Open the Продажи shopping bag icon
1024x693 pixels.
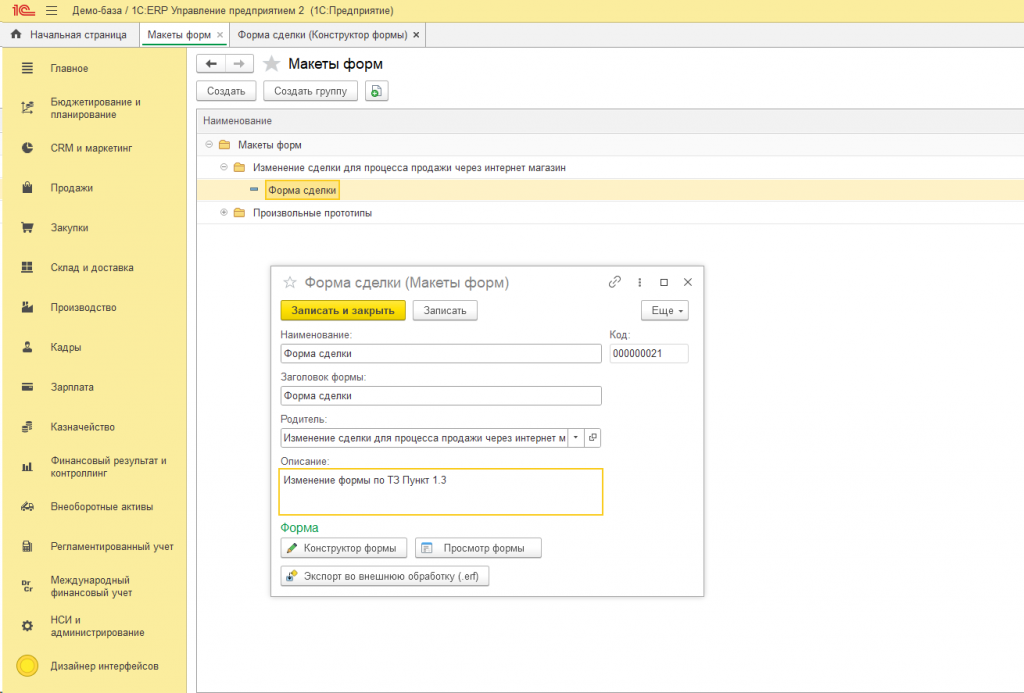point(27,187)
